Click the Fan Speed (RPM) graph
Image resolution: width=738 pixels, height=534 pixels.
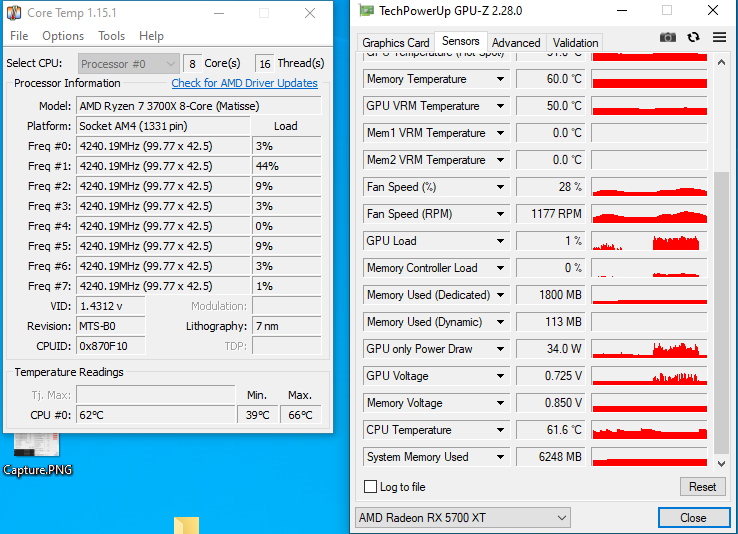click(x=650, y=214)
